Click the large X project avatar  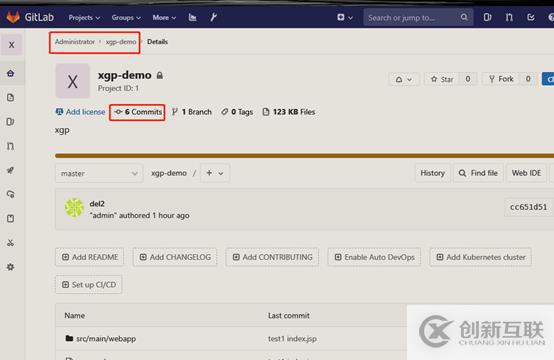pos(72,81)
